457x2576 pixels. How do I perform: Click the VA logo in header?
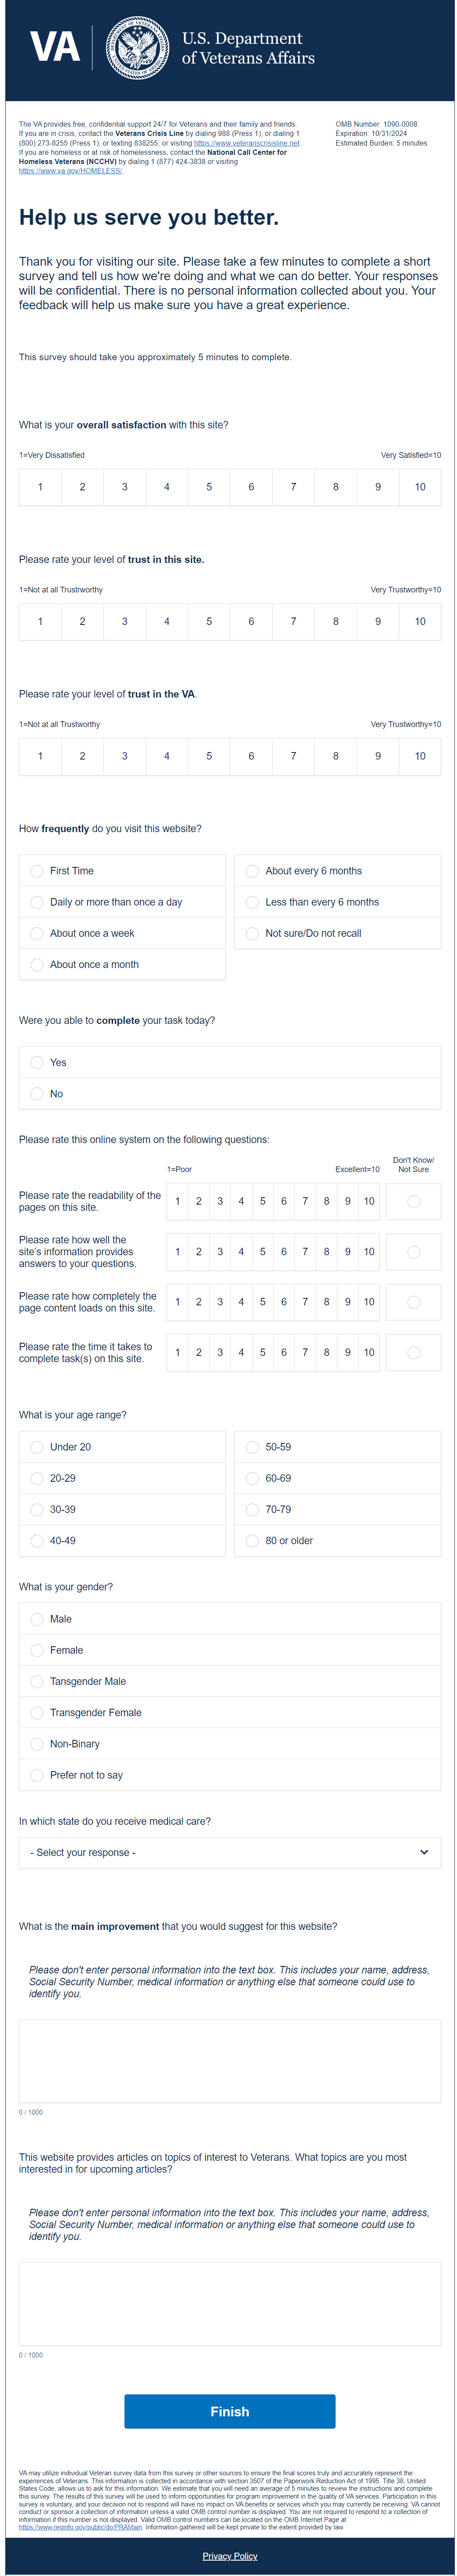click(54, 47)
